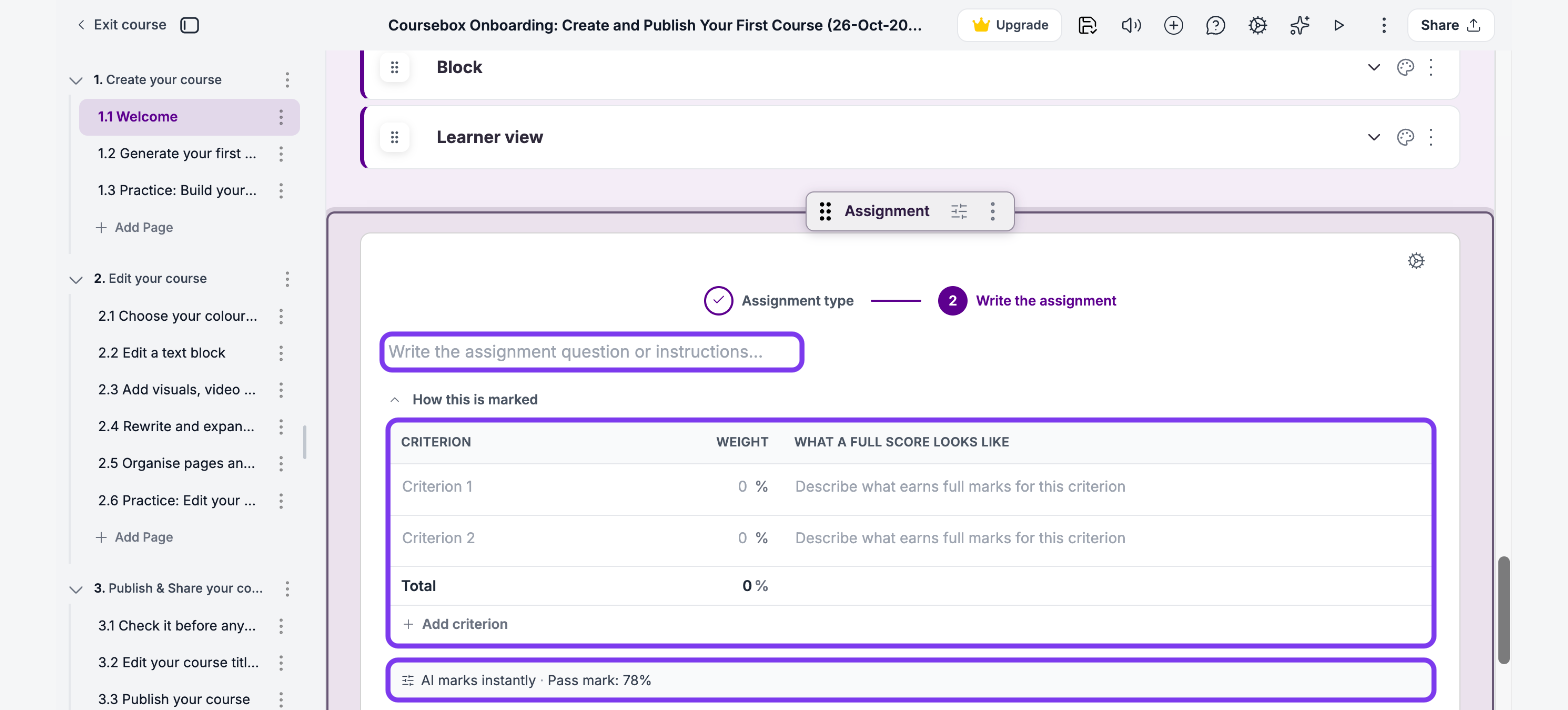Open the Assignment chip three-dot menu

(992, 211)
